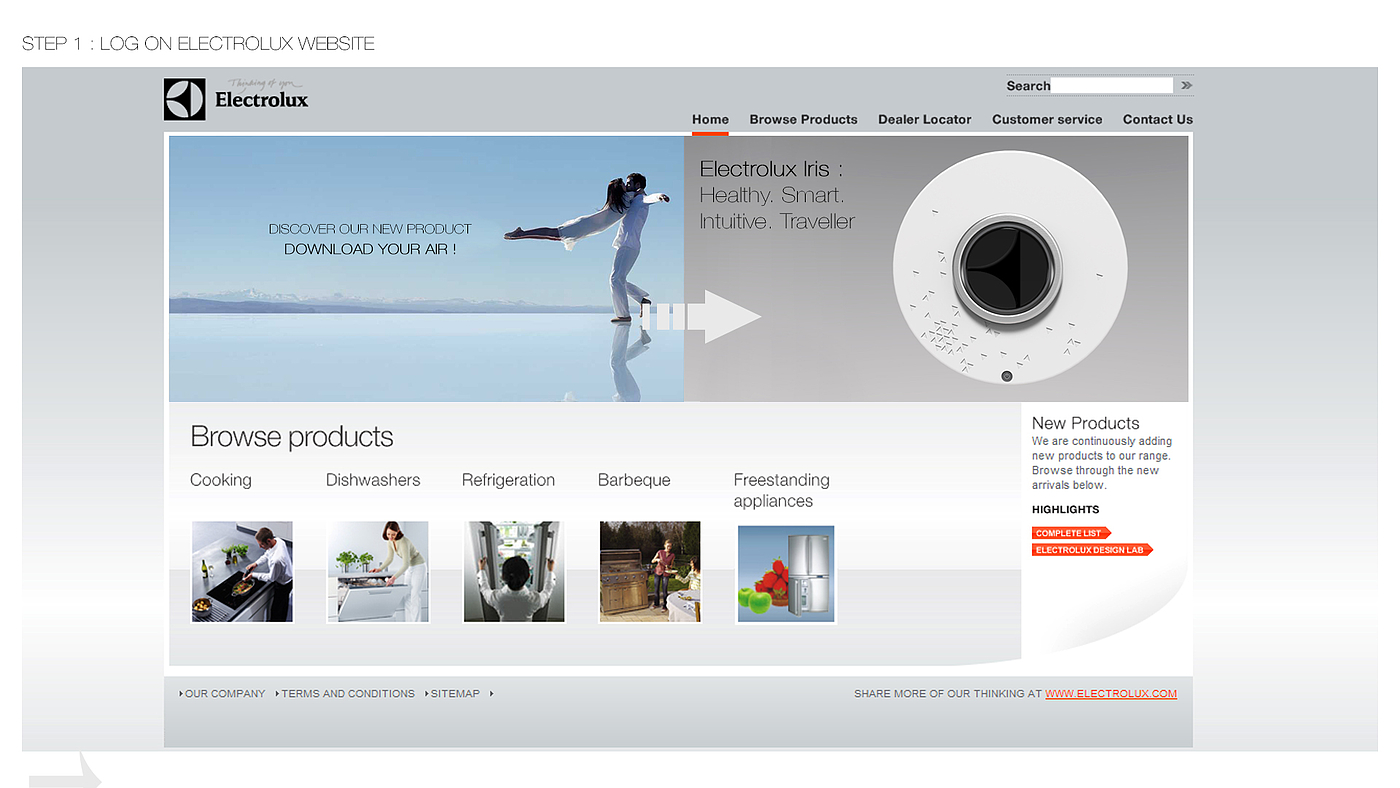Visit the WWW.ELECTROLUX.COM link
The height and width of the screenshot is (788, 1400).
(x=1111, y=693)
